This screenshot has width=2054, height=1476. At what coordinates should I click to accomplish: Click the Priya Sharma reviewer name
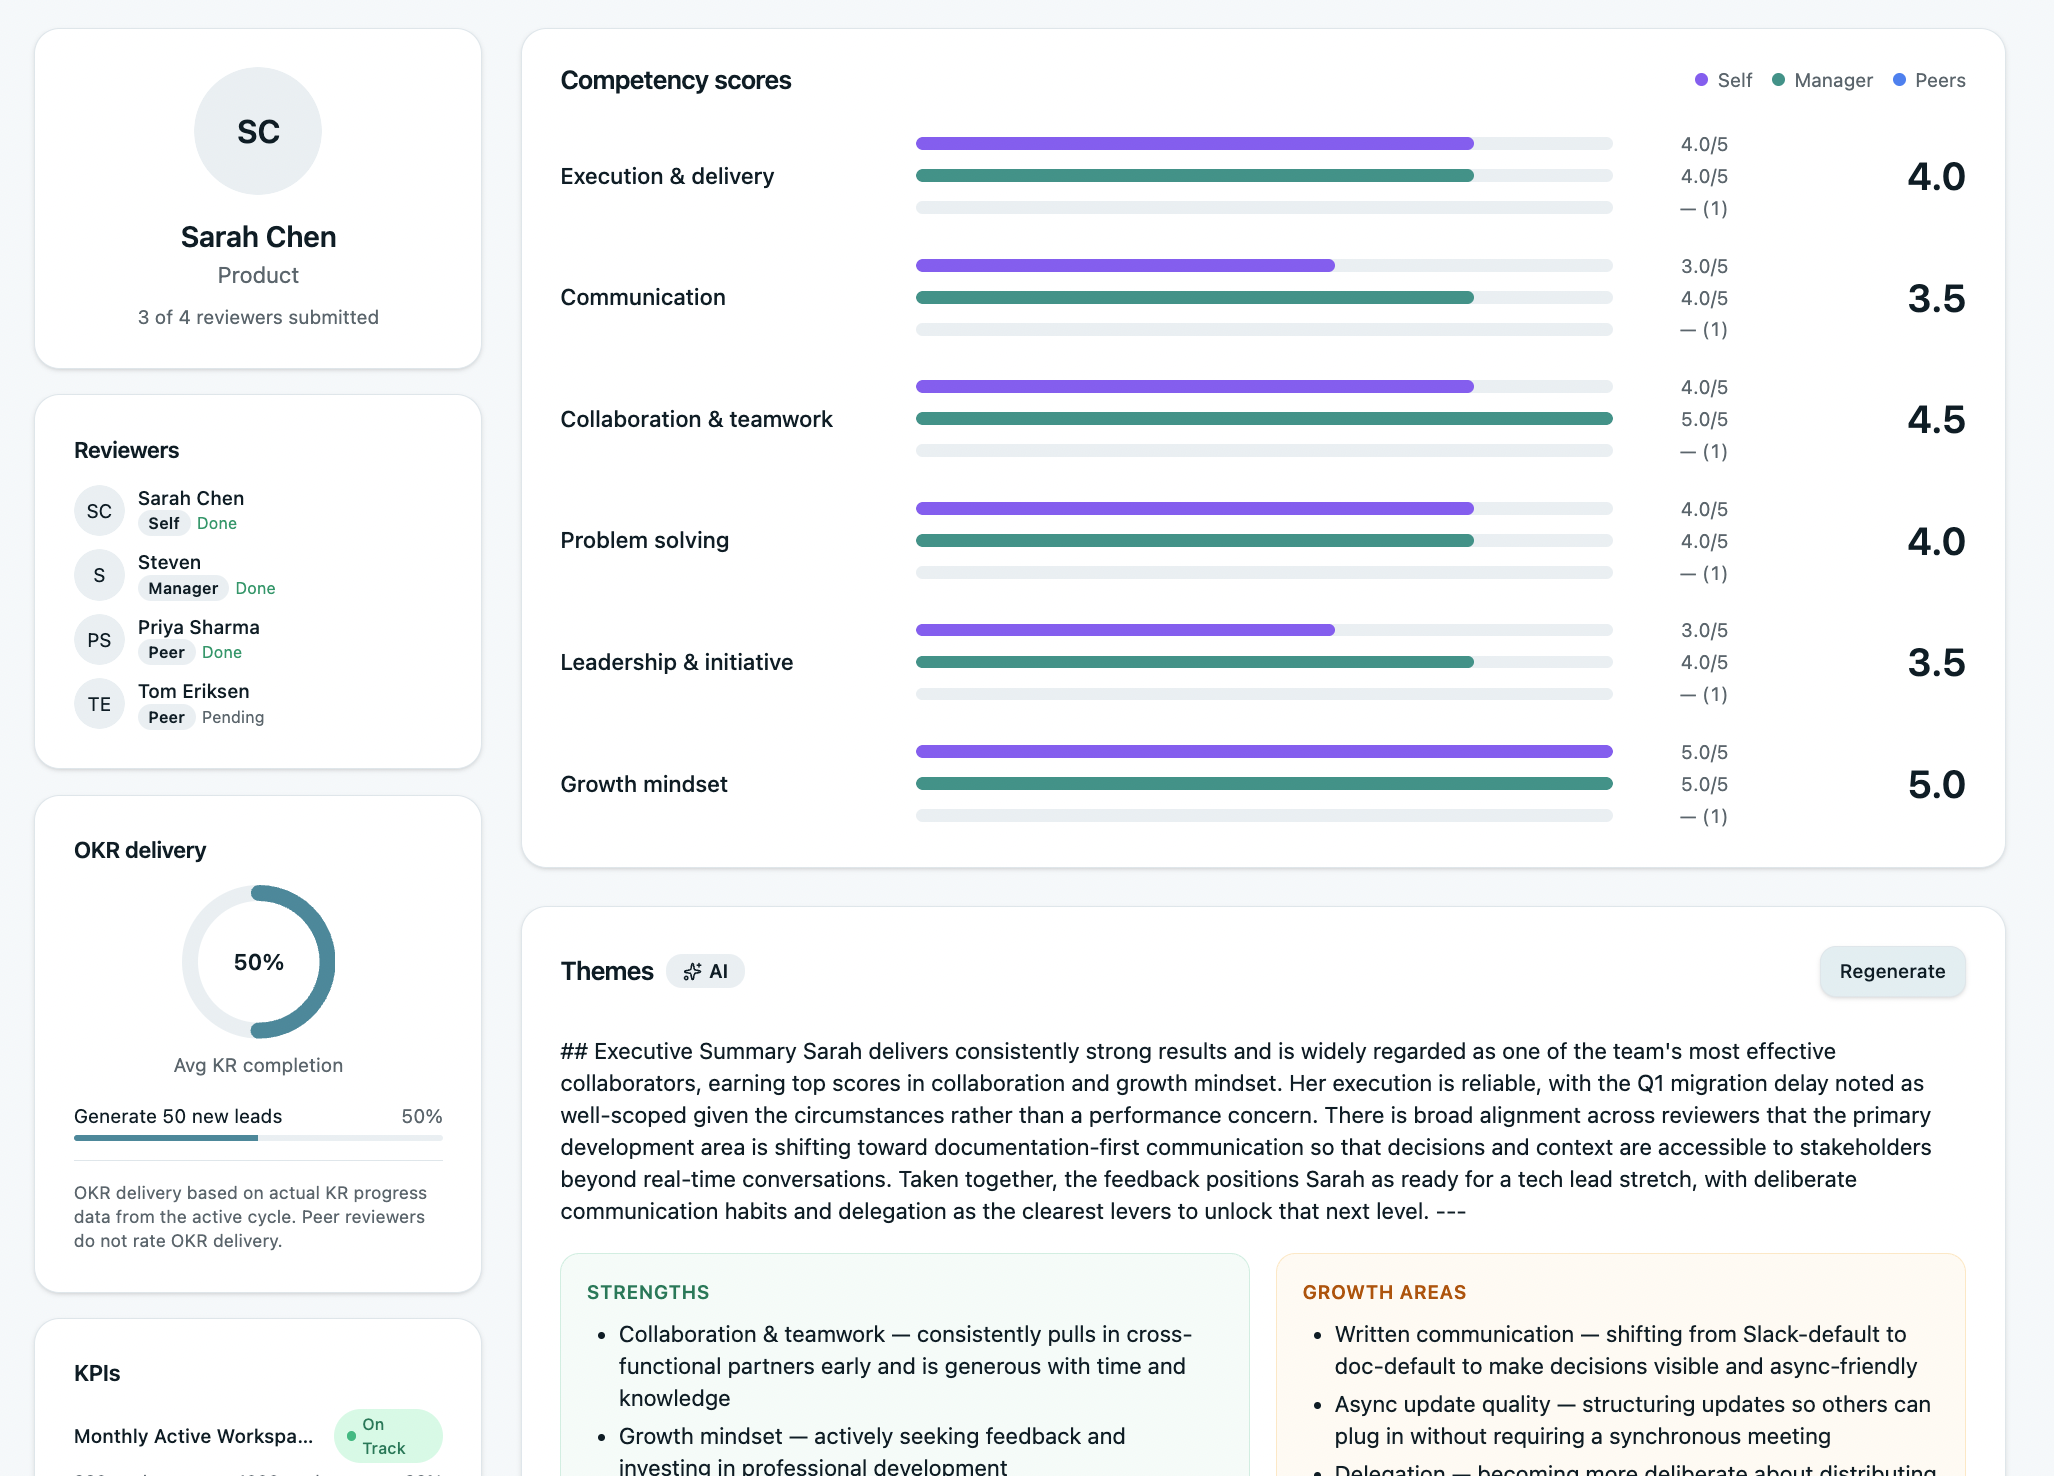(x=199, y=627)
